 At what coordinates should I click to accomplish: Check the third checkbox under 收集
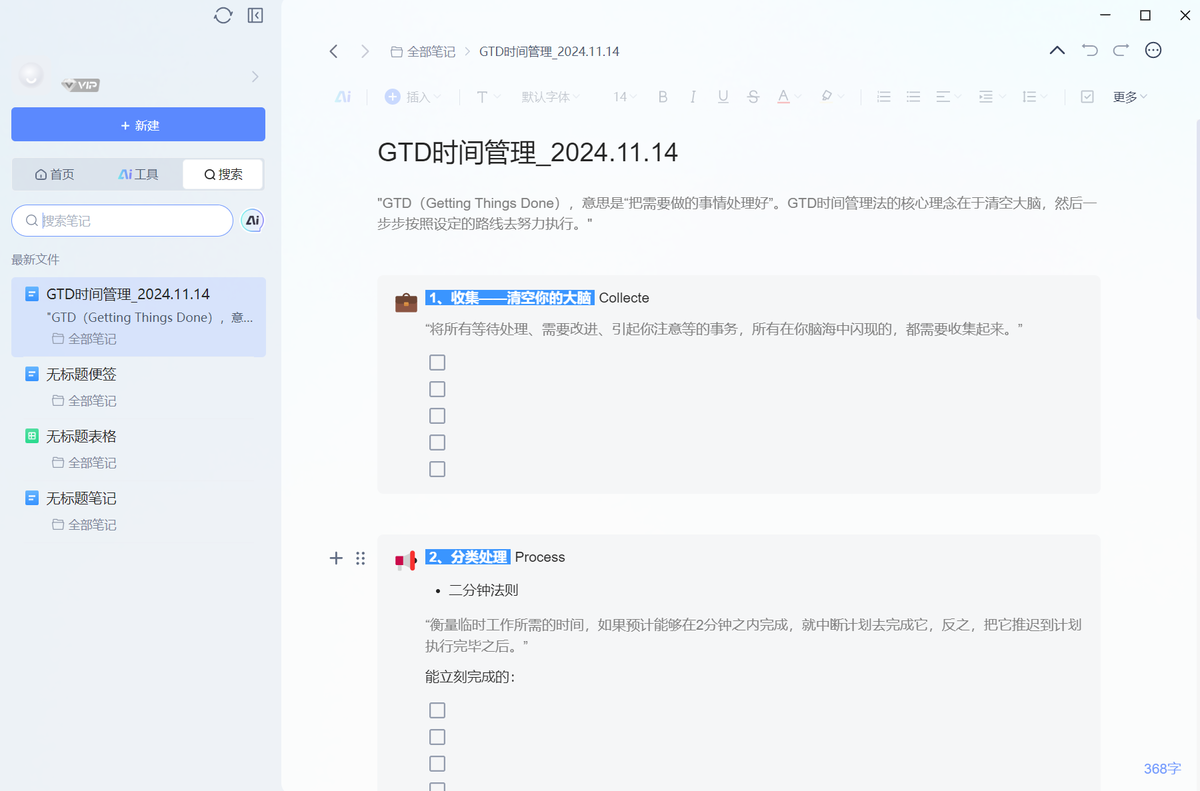tap(437, 416)
